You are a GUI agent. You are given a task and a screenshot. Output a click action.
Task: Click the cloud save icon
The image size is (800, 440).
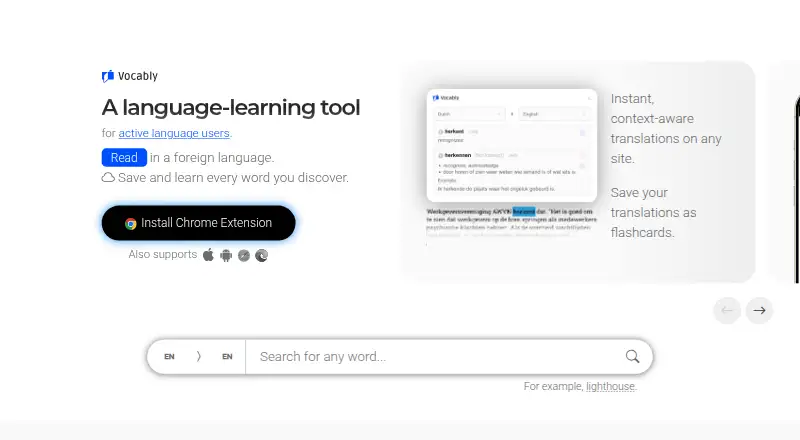(x=108, y=178)
